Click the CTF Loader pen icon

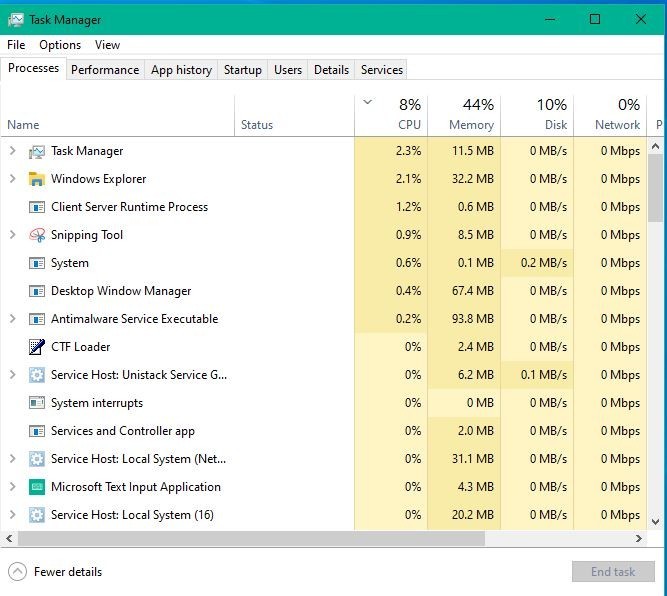click(x=37, y=347)
